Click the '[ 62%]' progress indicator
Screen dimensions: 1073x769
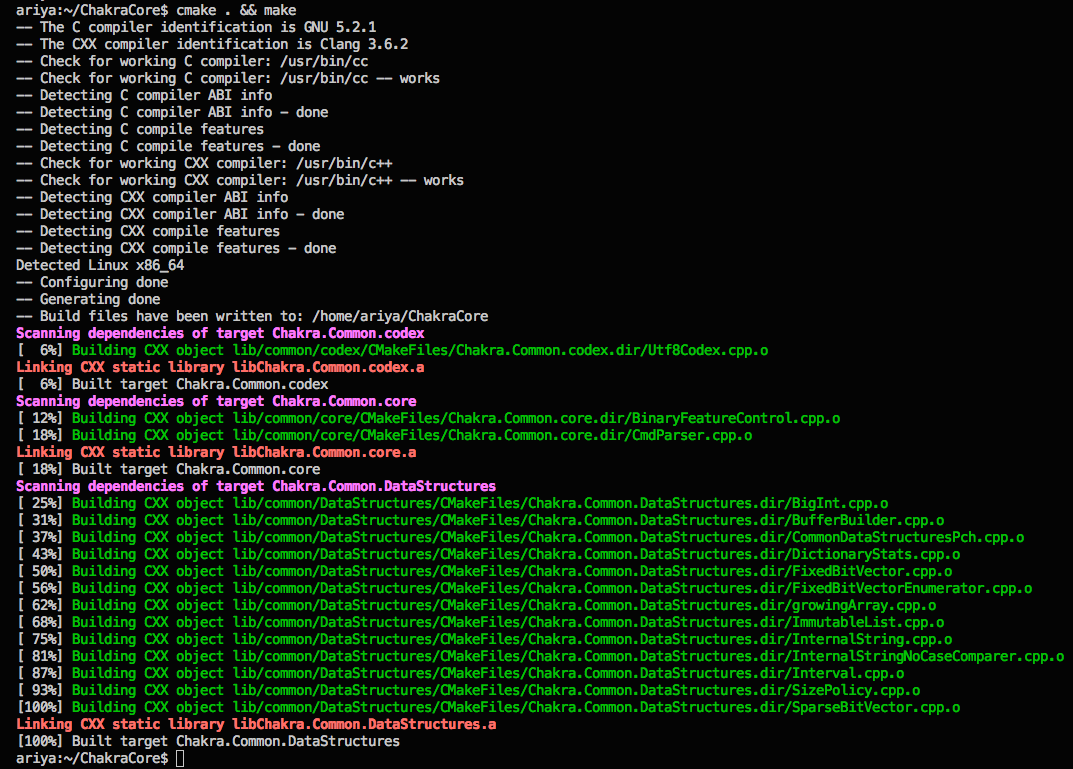click(x=40, y=605)
